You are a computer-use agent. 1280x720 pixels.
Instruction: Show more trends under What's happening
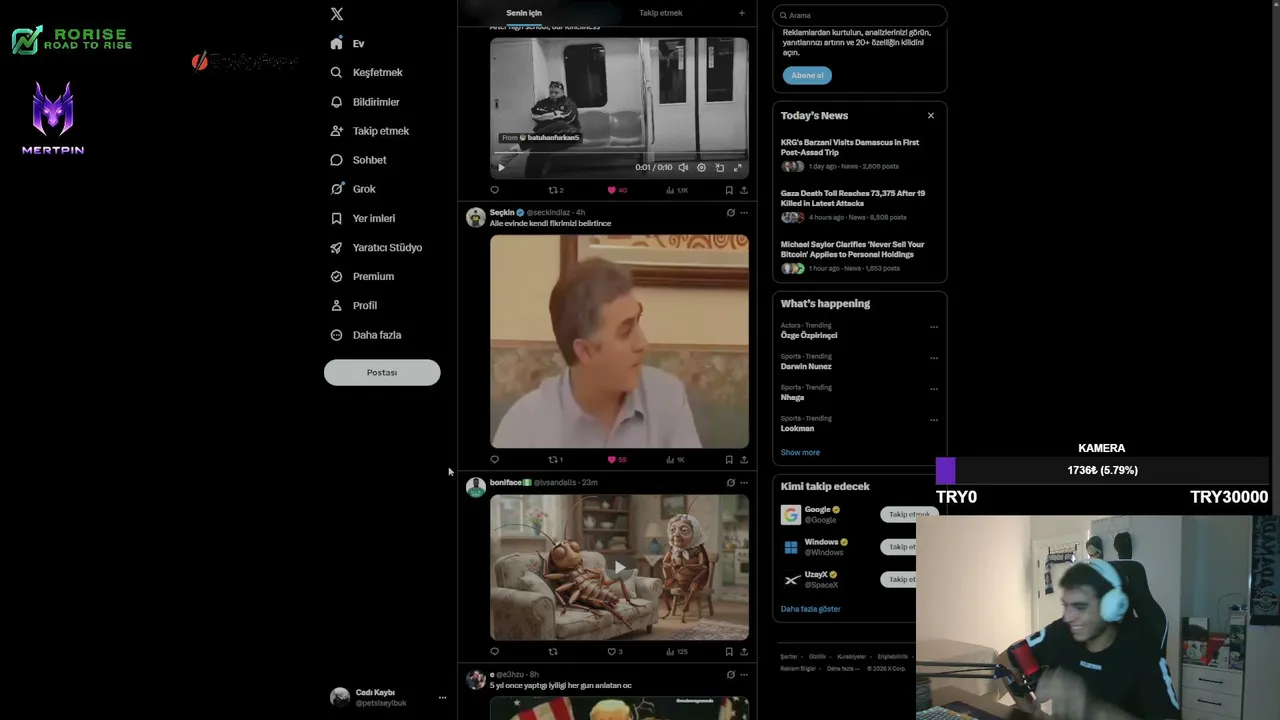coord(800,452)
